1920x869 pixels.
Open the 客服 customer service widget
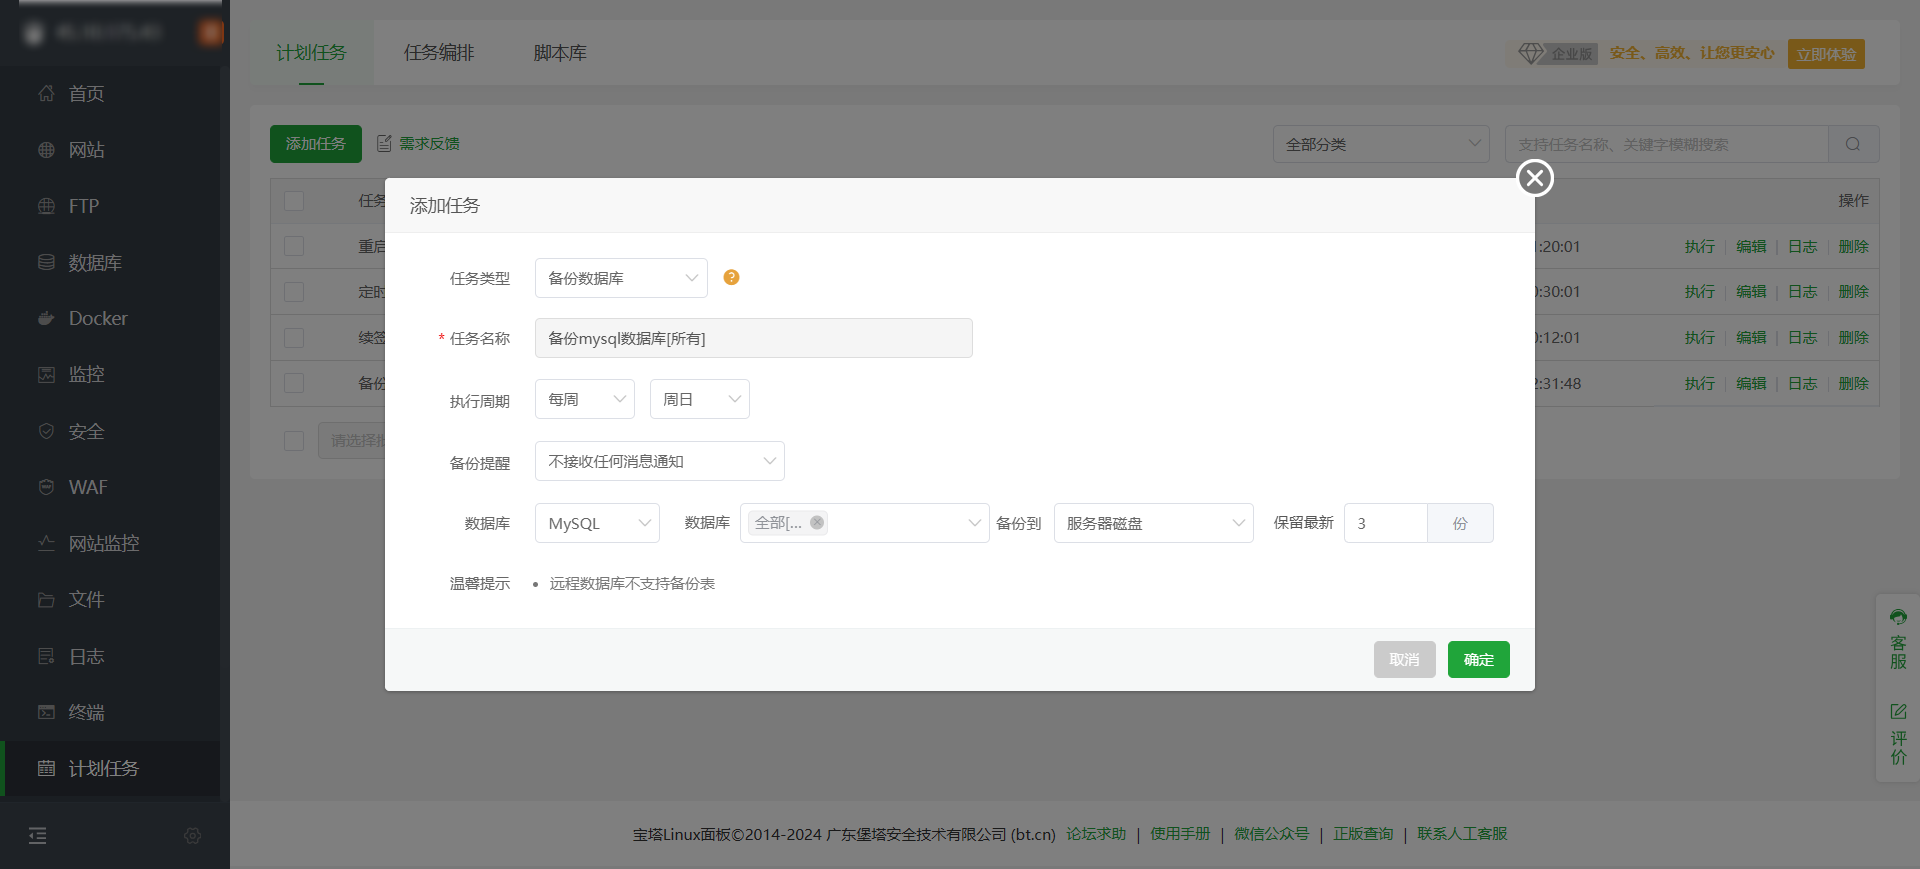click(1898, 638)
